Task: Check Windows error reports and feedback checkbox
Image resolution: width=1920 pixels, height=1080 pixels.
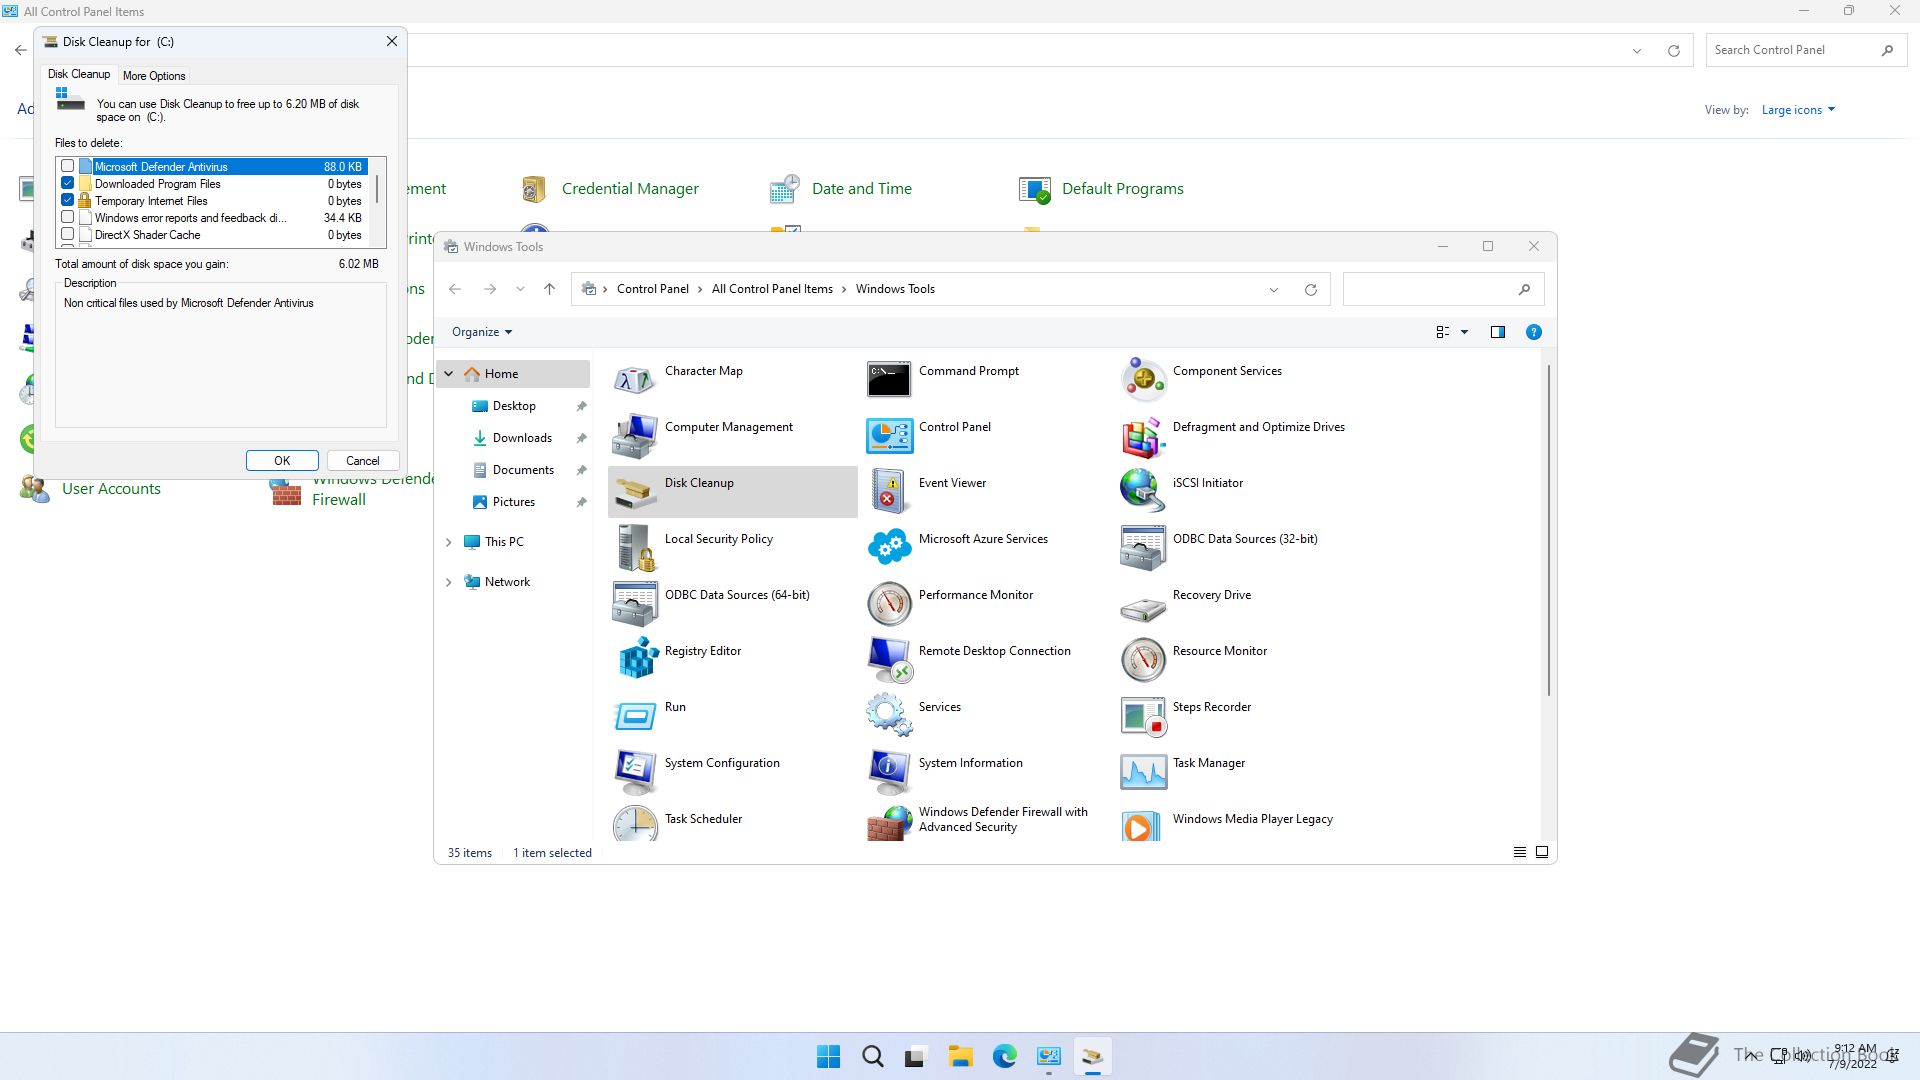Action: tap(68, 217)
